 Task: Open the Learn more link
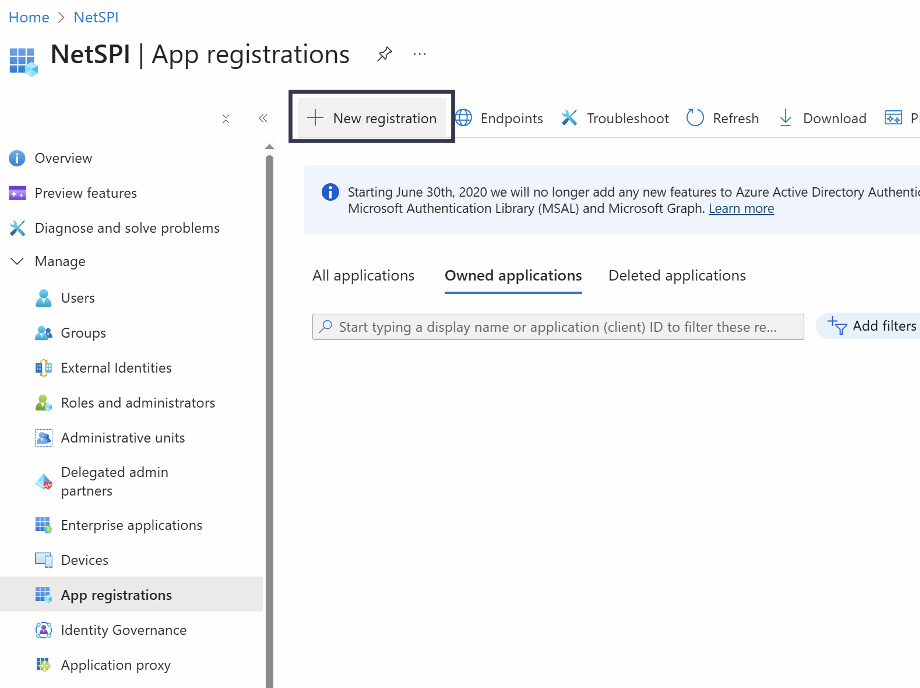741,209
